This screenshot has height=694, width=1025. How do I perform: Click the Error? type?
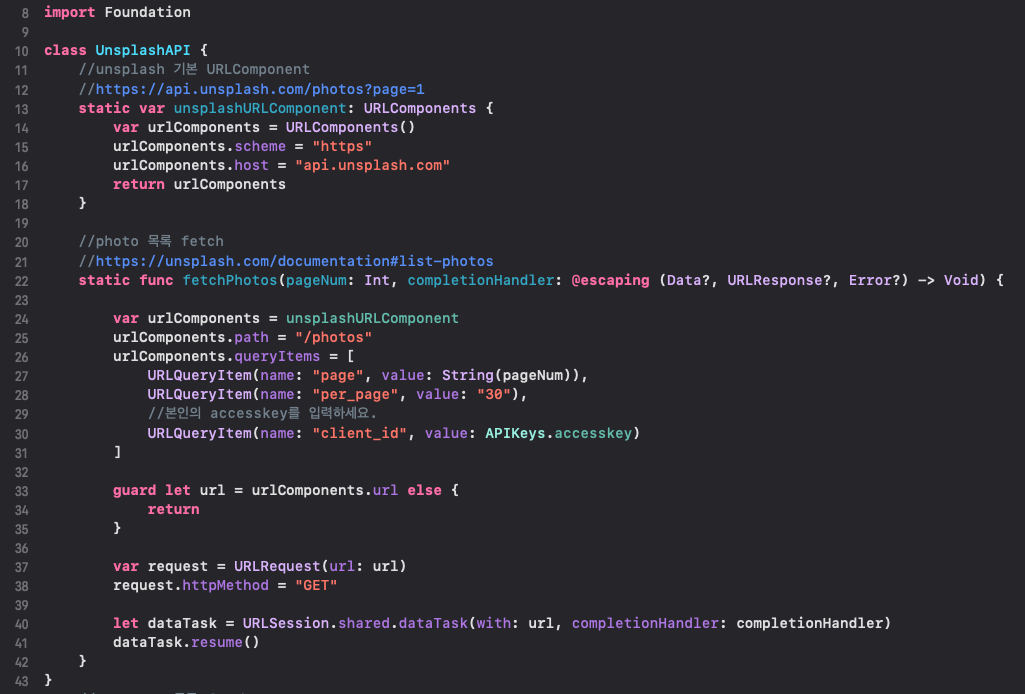coord(875,280)
